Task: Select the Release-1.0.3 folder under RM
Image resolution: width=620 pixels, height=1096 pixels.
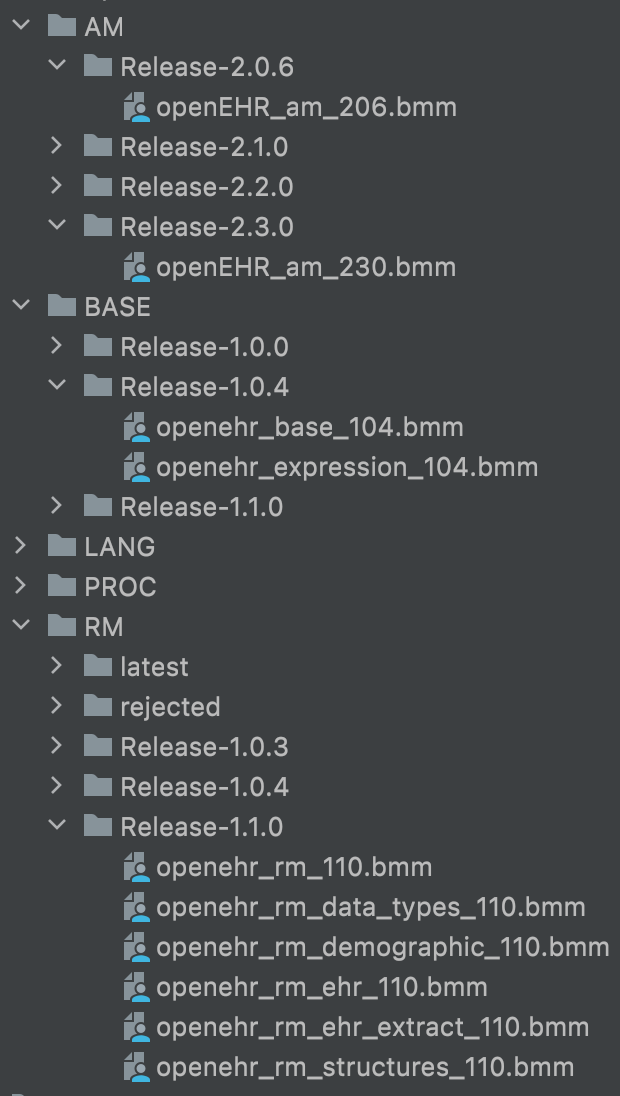Action: [x=204, y=747]
